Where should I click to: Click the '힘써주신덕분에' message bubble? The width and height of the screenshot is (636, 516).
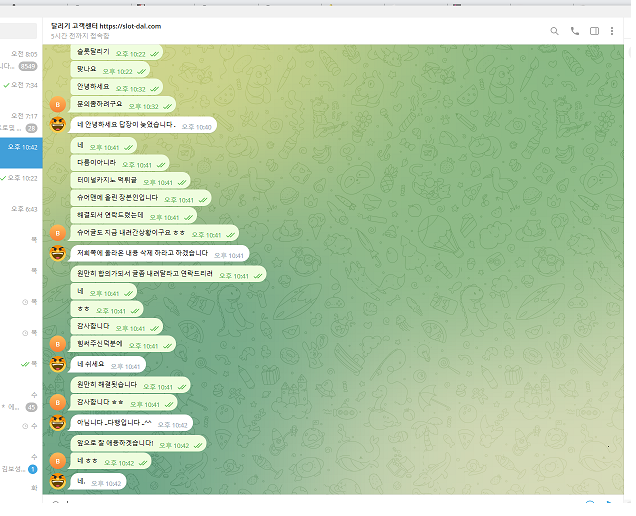click(123, 344)
